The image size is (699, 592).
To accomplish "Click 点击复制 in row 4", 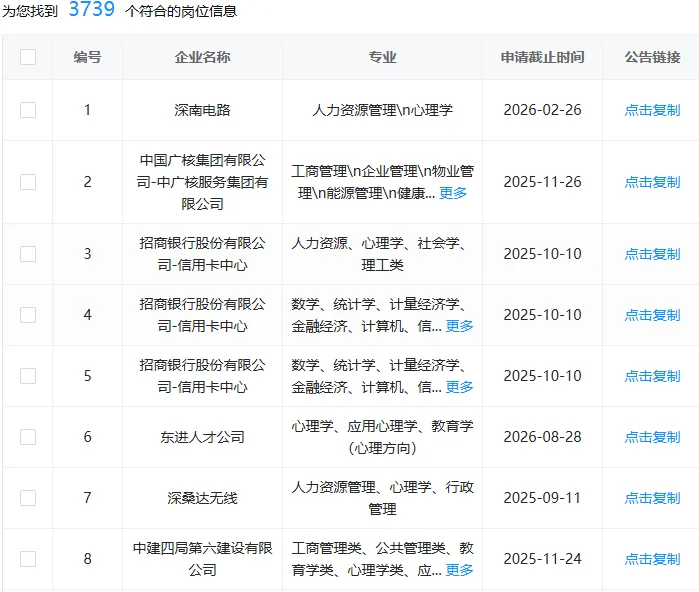I will click(652, 315).
